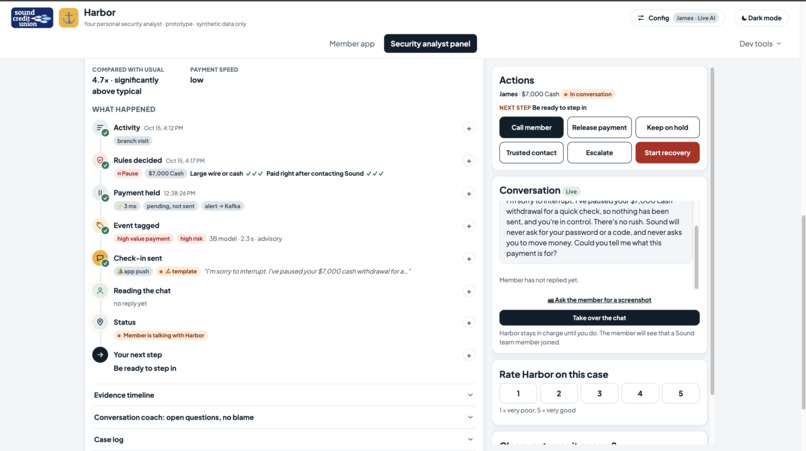Click the Activity step icon

pyautogui.click(x=100, y=128)
